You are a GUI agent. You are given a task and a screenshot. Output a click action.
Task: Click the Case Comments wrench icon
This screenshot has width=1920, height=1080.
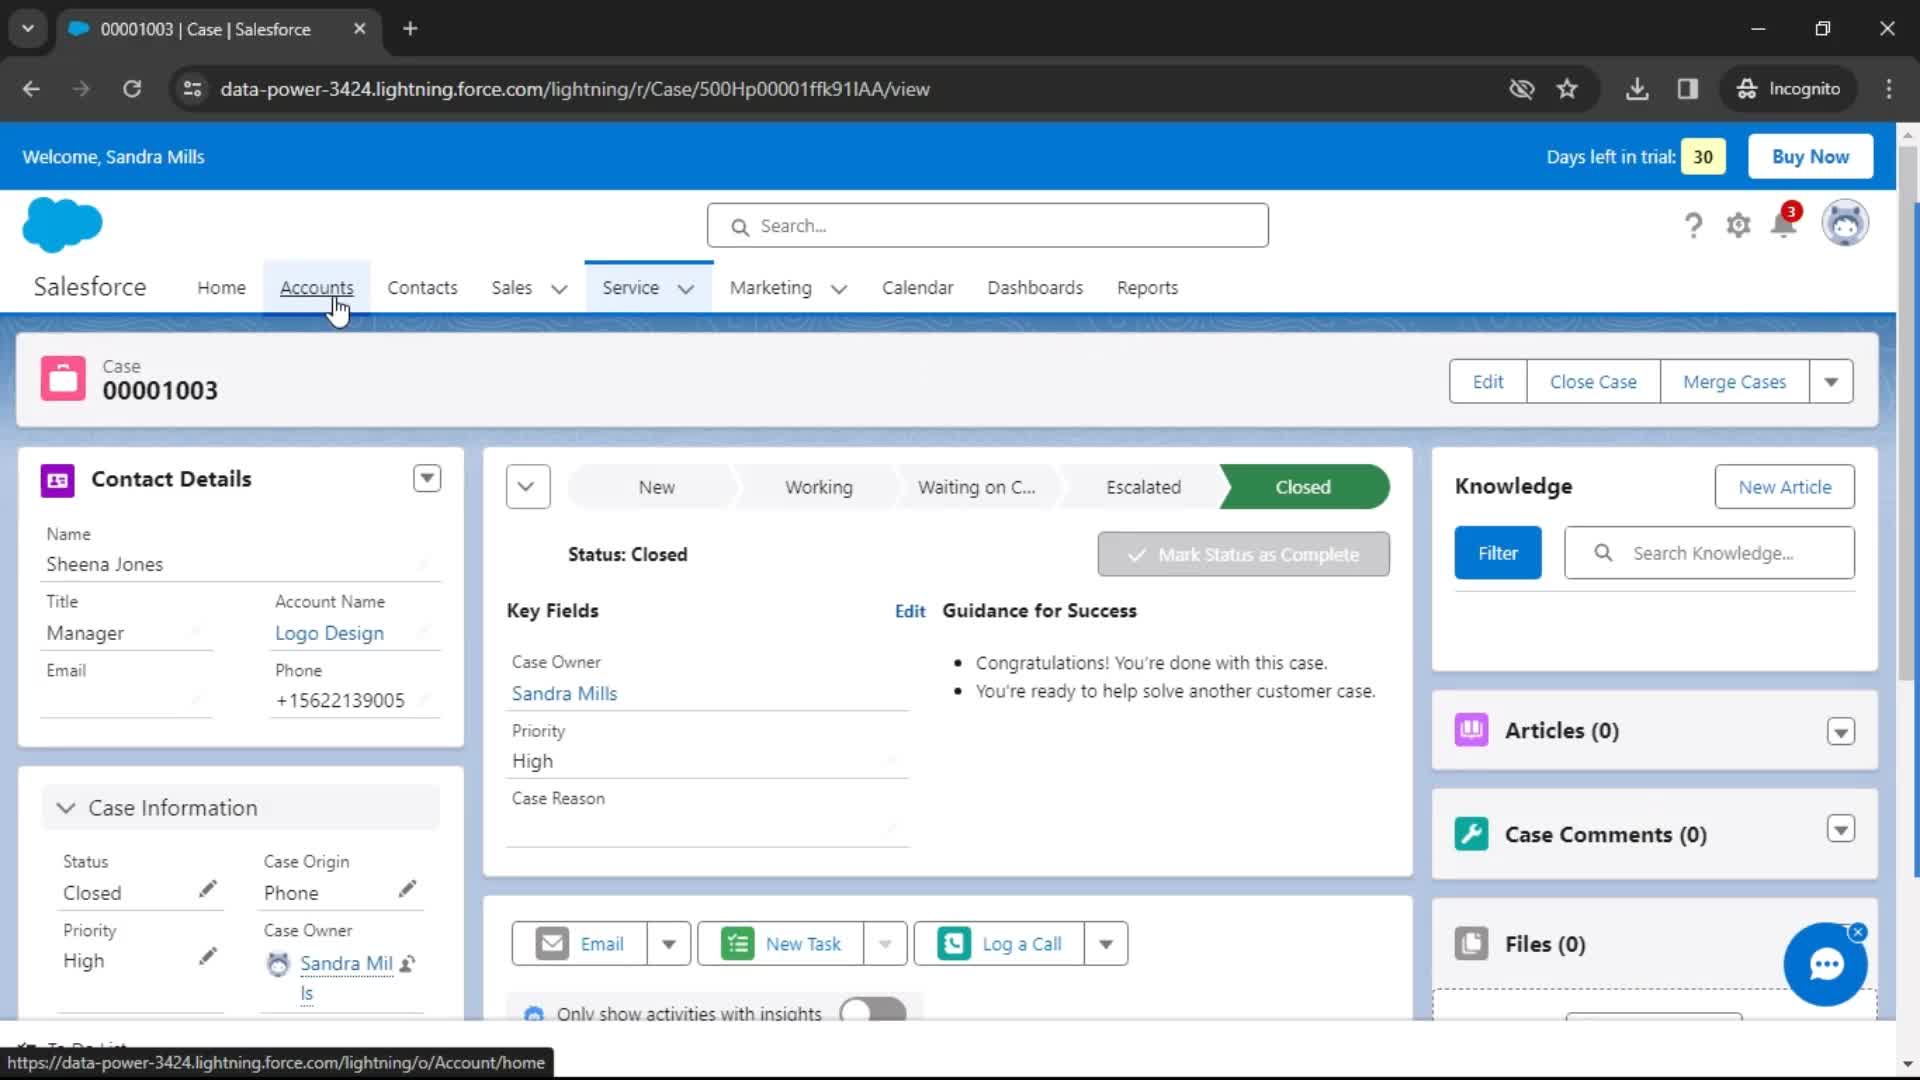1471,834
